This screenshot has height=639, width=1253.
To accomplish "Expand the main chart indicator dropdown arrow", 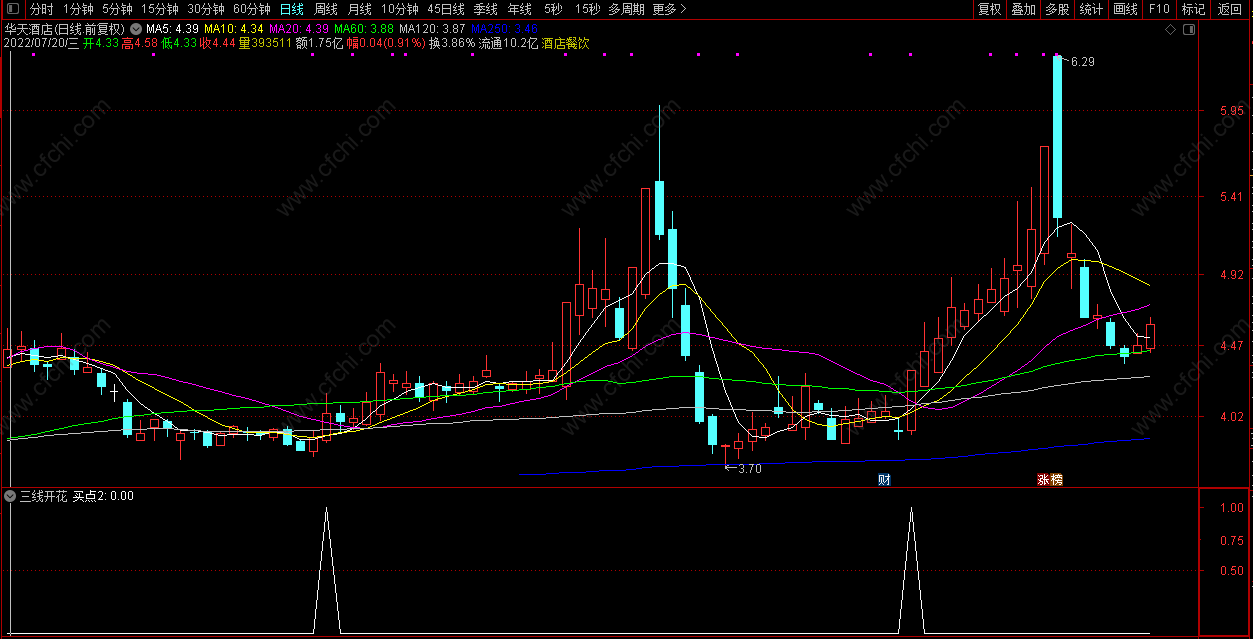I will (x=136, y=29).
